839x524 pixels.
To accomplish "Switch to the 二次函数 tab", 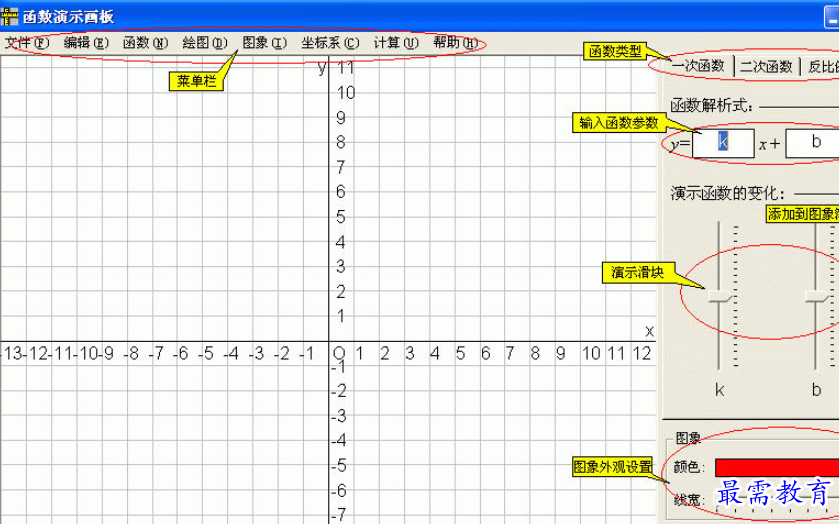I will [766, 67].
